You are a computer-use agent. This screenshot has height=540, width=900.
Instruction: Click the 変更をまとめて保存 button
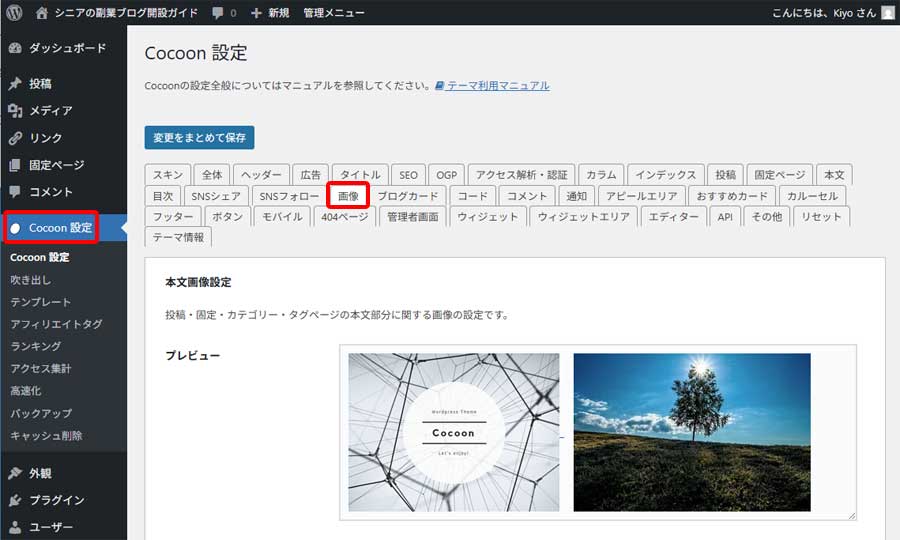pos(199,138)
